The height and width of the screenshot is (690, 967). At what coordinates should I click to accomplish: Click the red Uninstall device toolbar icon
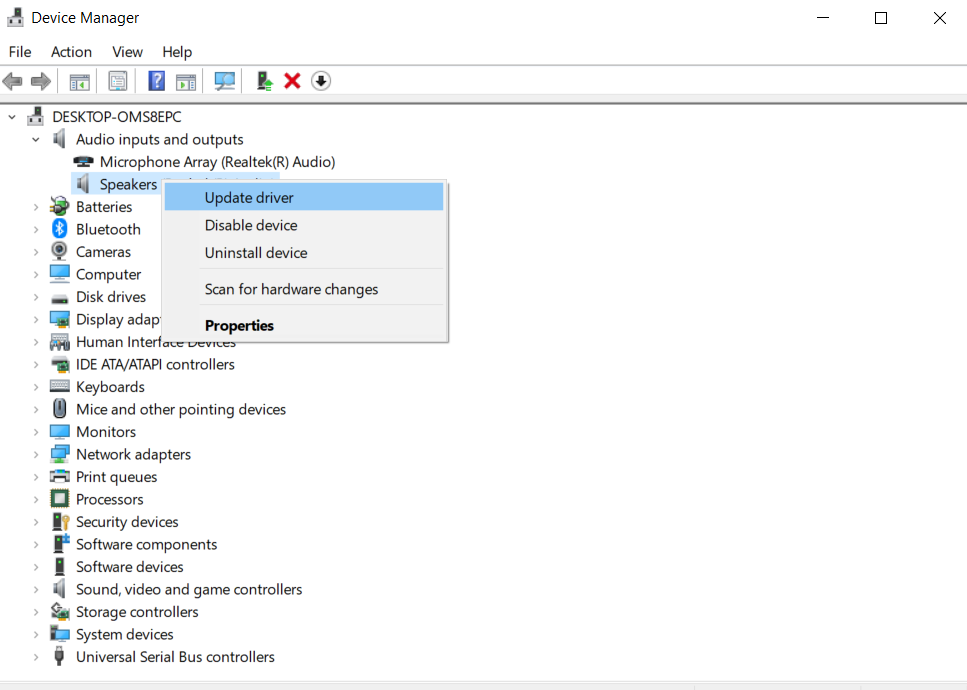point(292,81)
